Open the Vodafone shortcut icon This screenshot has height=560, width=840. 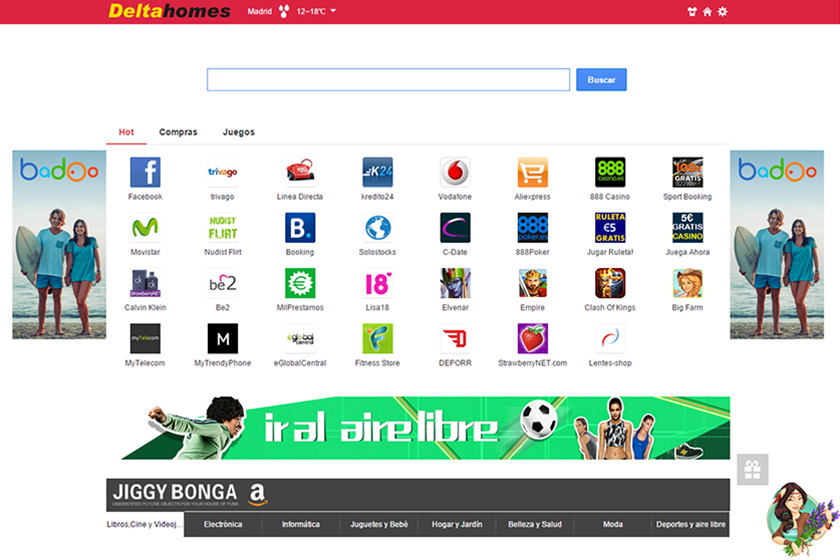pos(455,173)
